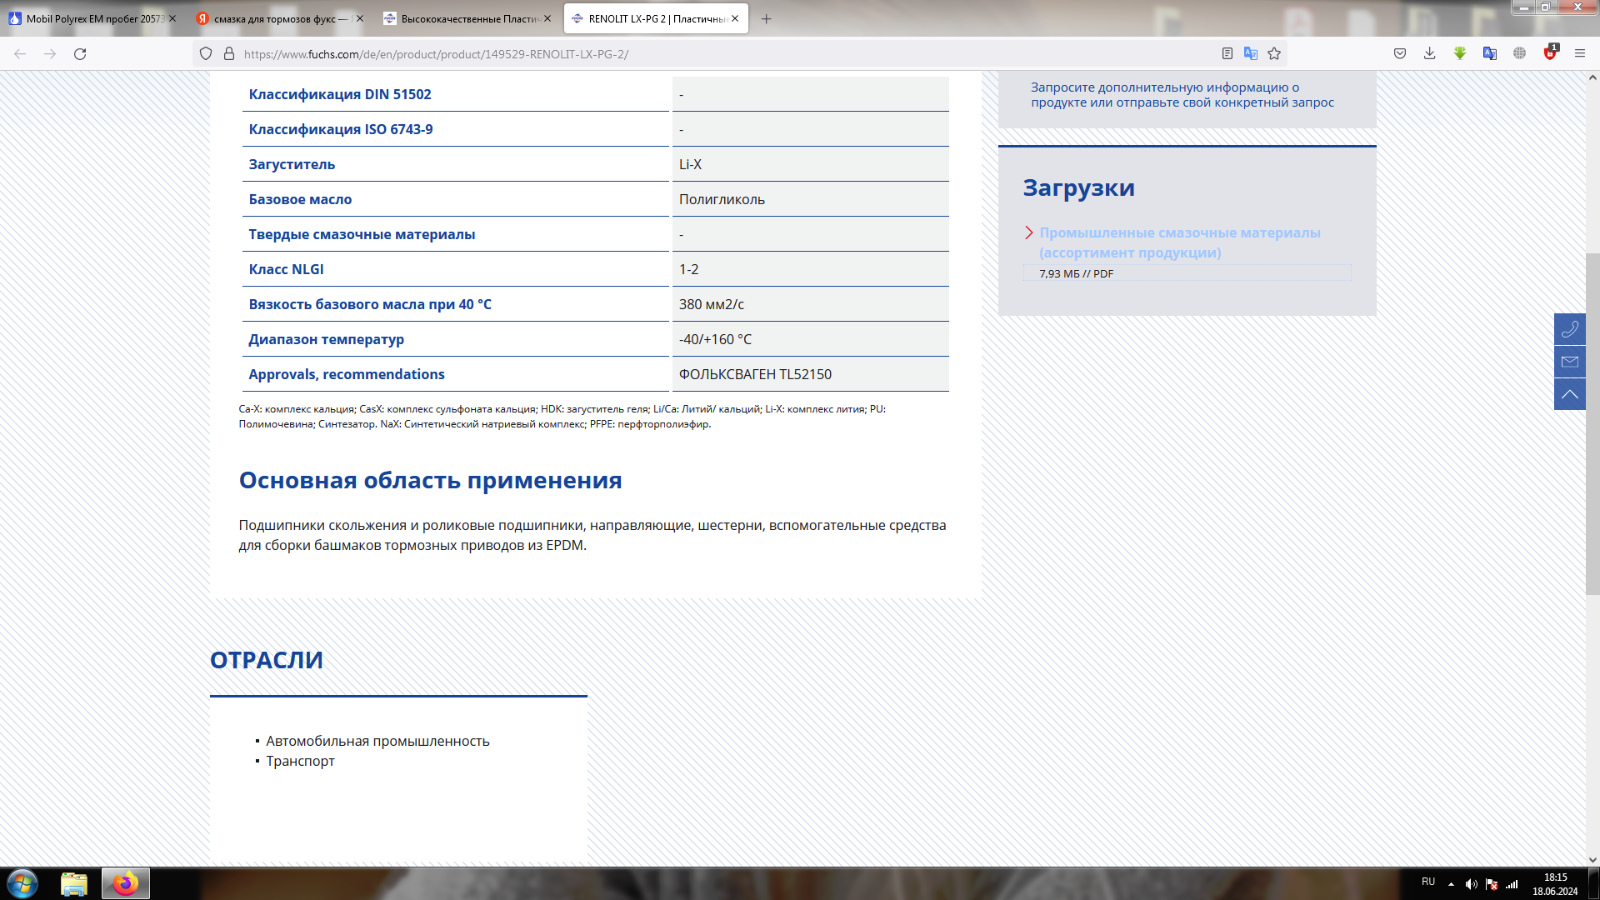Open the volume speaker tray icon
This screenshot has width=1600, height=900.
click(x=1471, y=884)
